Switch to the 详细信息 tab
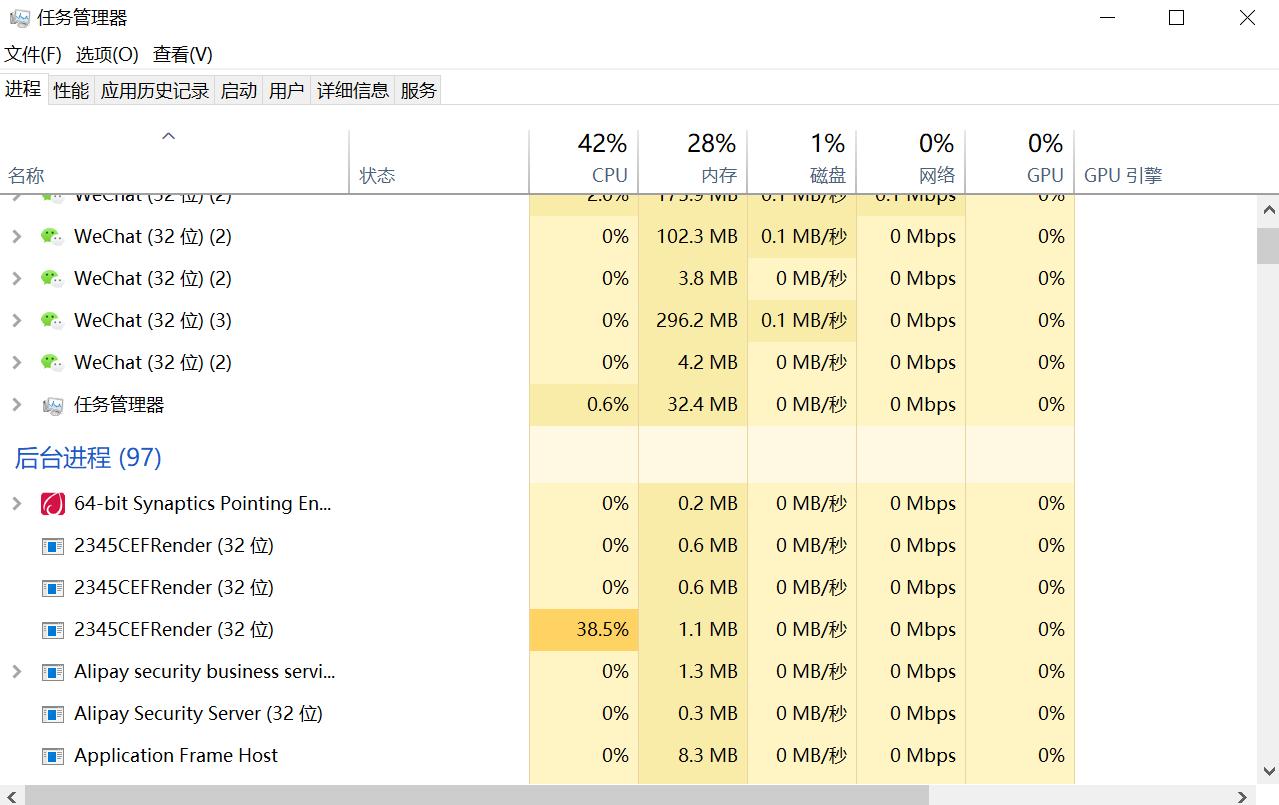Image resolution: width=1279 pixels, height=805 pixels. point(352,90)
